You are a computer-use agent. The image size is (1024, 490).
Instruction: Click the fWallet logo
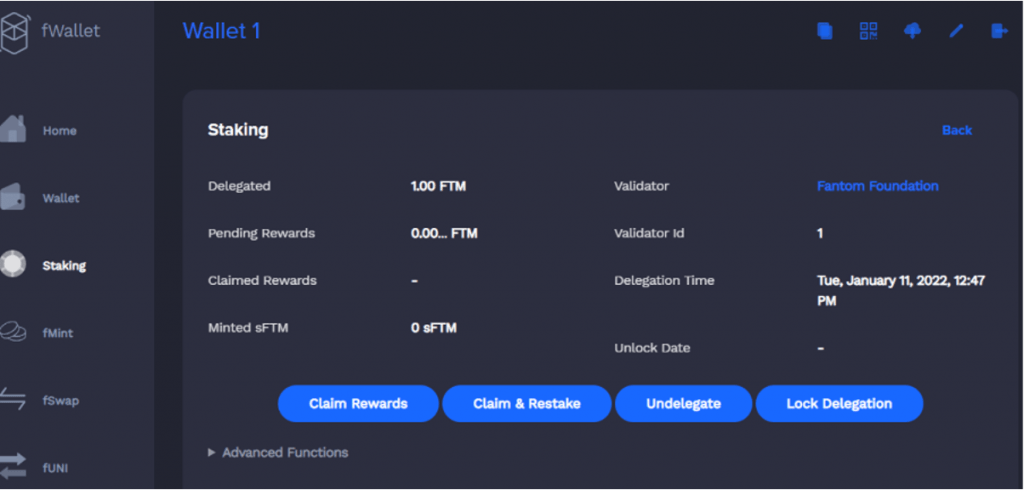pyautogui.click(x=14, y=30)
